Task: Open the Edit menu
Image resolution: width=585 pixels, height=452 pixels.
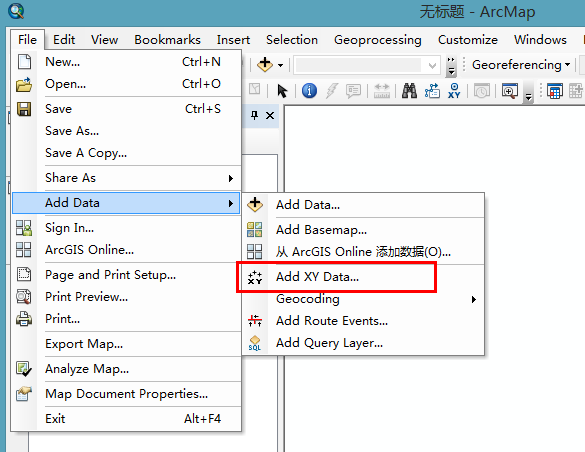Action: click(x=64, y=40)
